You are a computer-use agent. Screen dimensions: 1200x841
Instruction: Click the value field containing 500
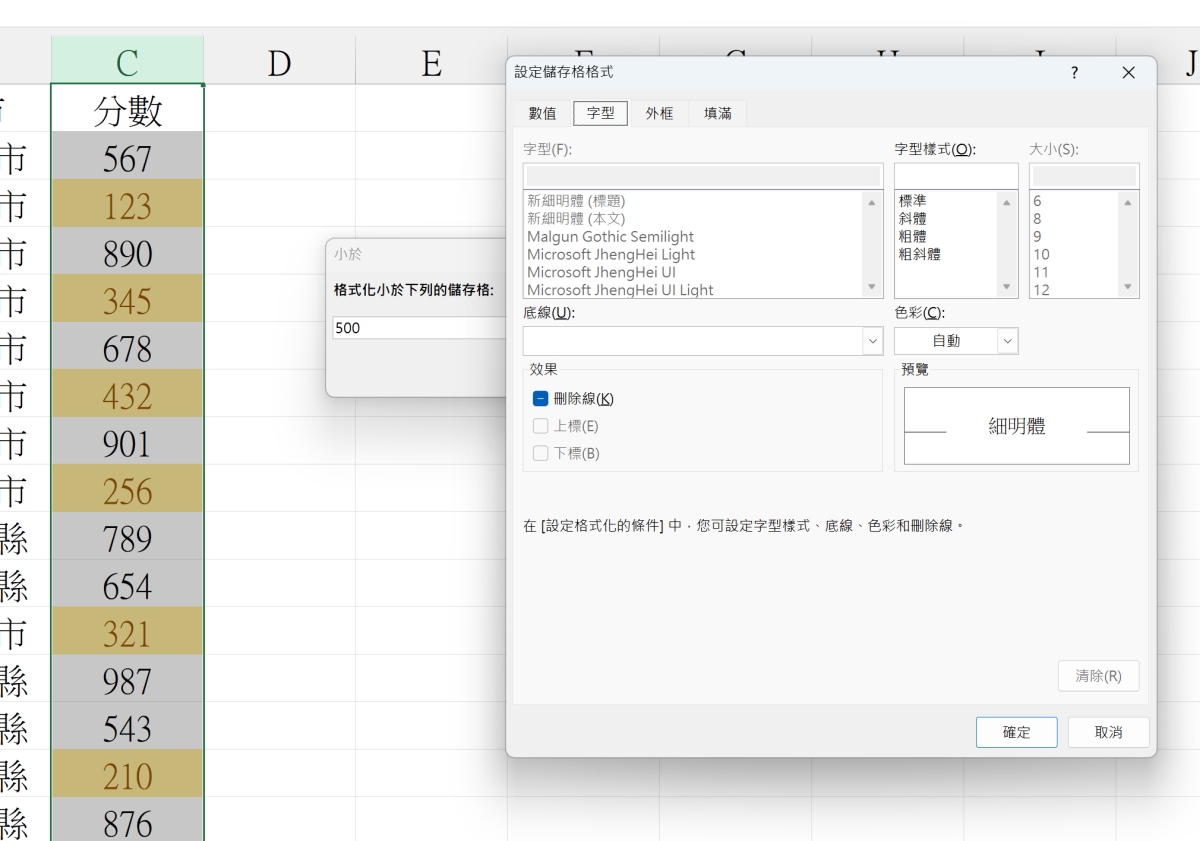pos(420,328)
